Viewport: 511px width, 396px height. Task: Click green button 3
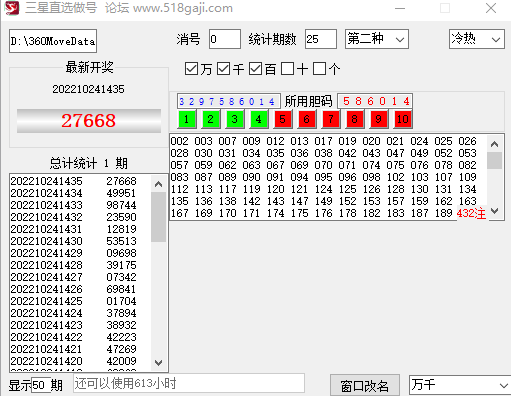pyautogui.click(x=234, y=119)
